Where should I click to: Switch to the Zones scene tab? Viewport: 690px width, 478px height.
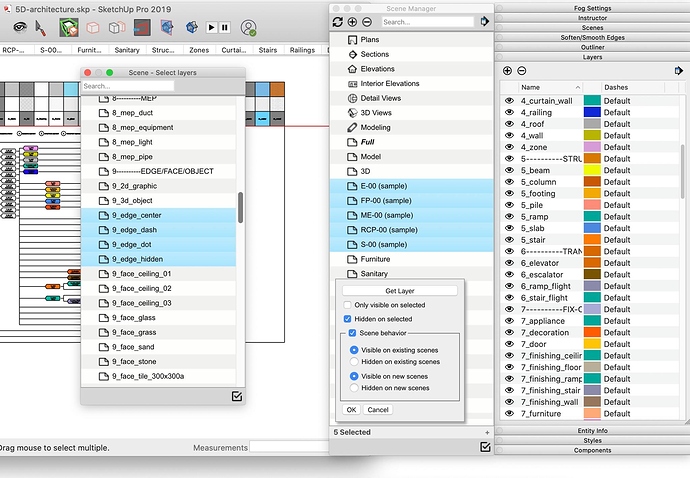pos(199,50)
